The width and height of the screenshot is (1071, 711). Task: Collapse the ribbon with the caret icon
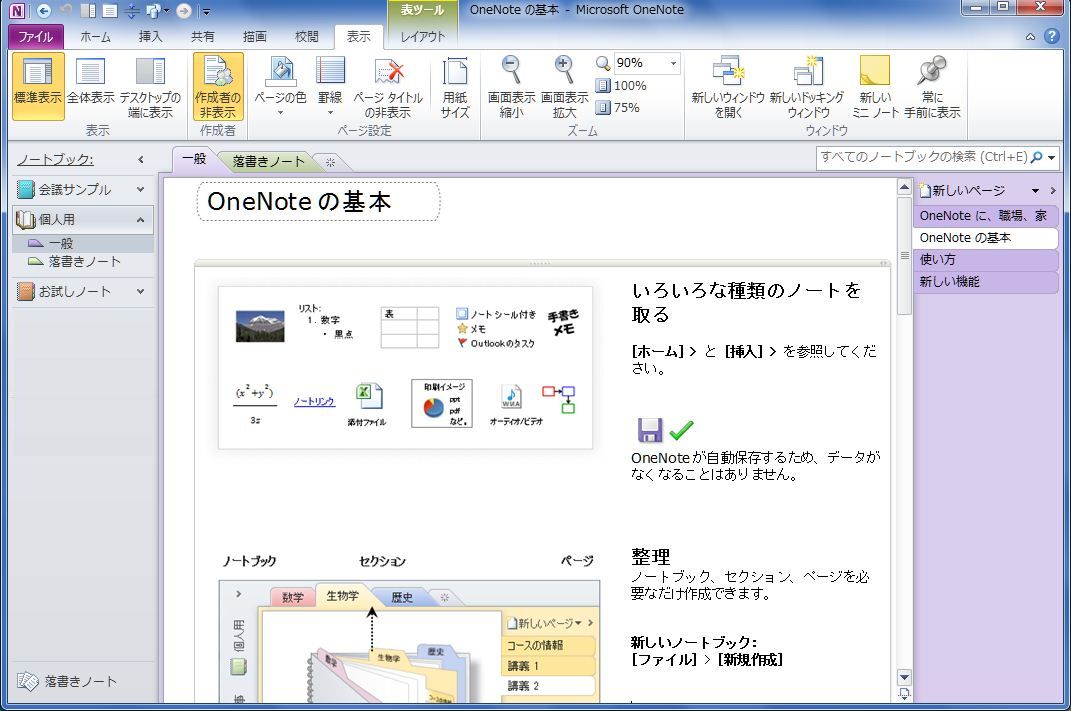tap(1030, 37)
